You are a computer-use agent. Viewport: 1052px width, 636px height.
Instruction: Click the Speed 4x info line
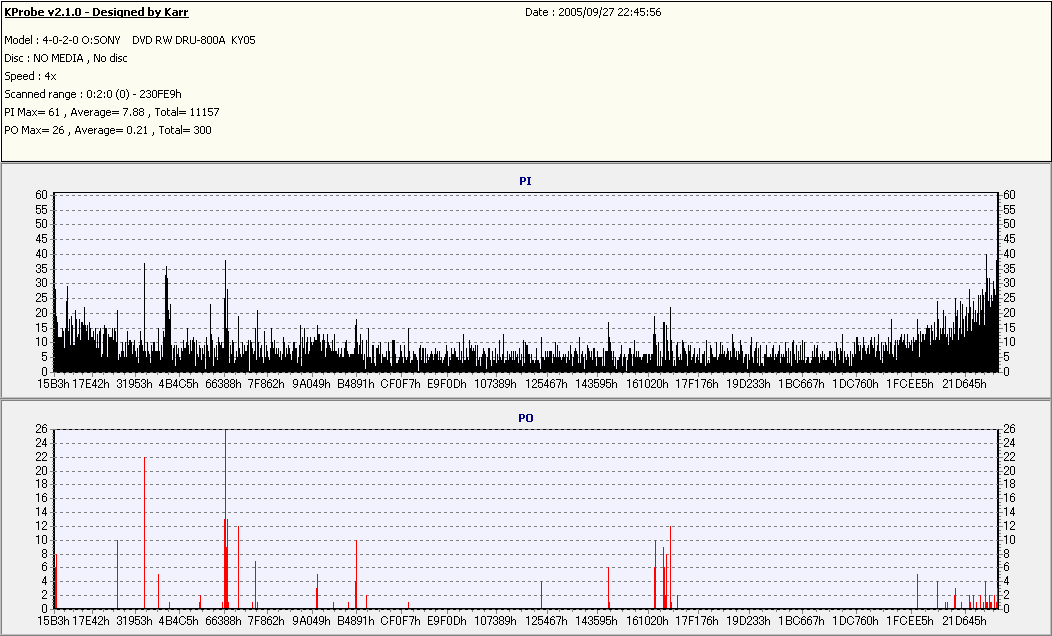[30, 76]
